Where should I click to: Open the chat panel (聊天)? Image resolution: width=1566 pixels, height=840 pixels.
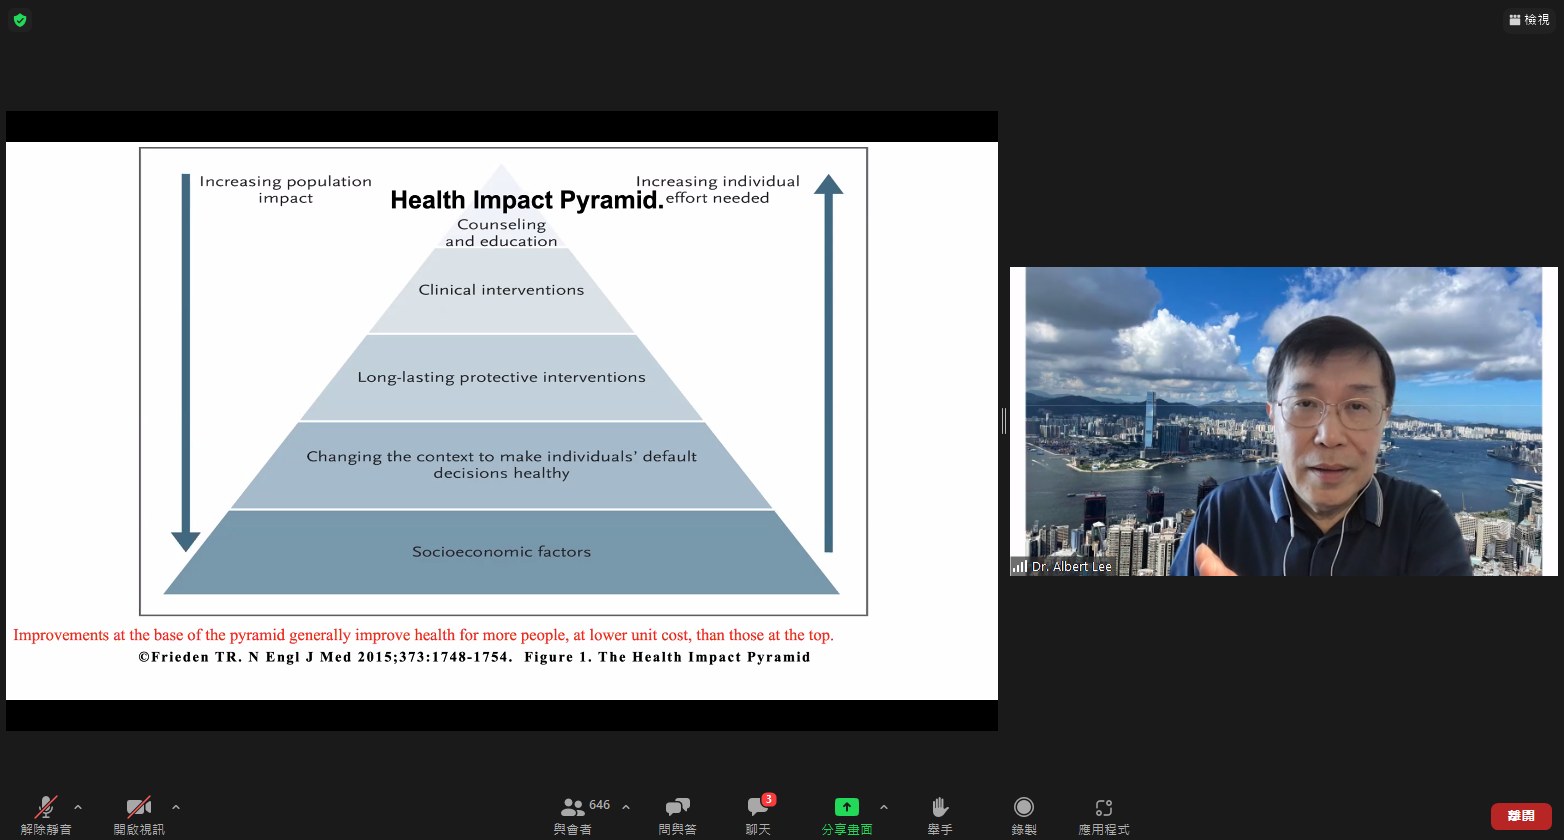click(757, 808)
